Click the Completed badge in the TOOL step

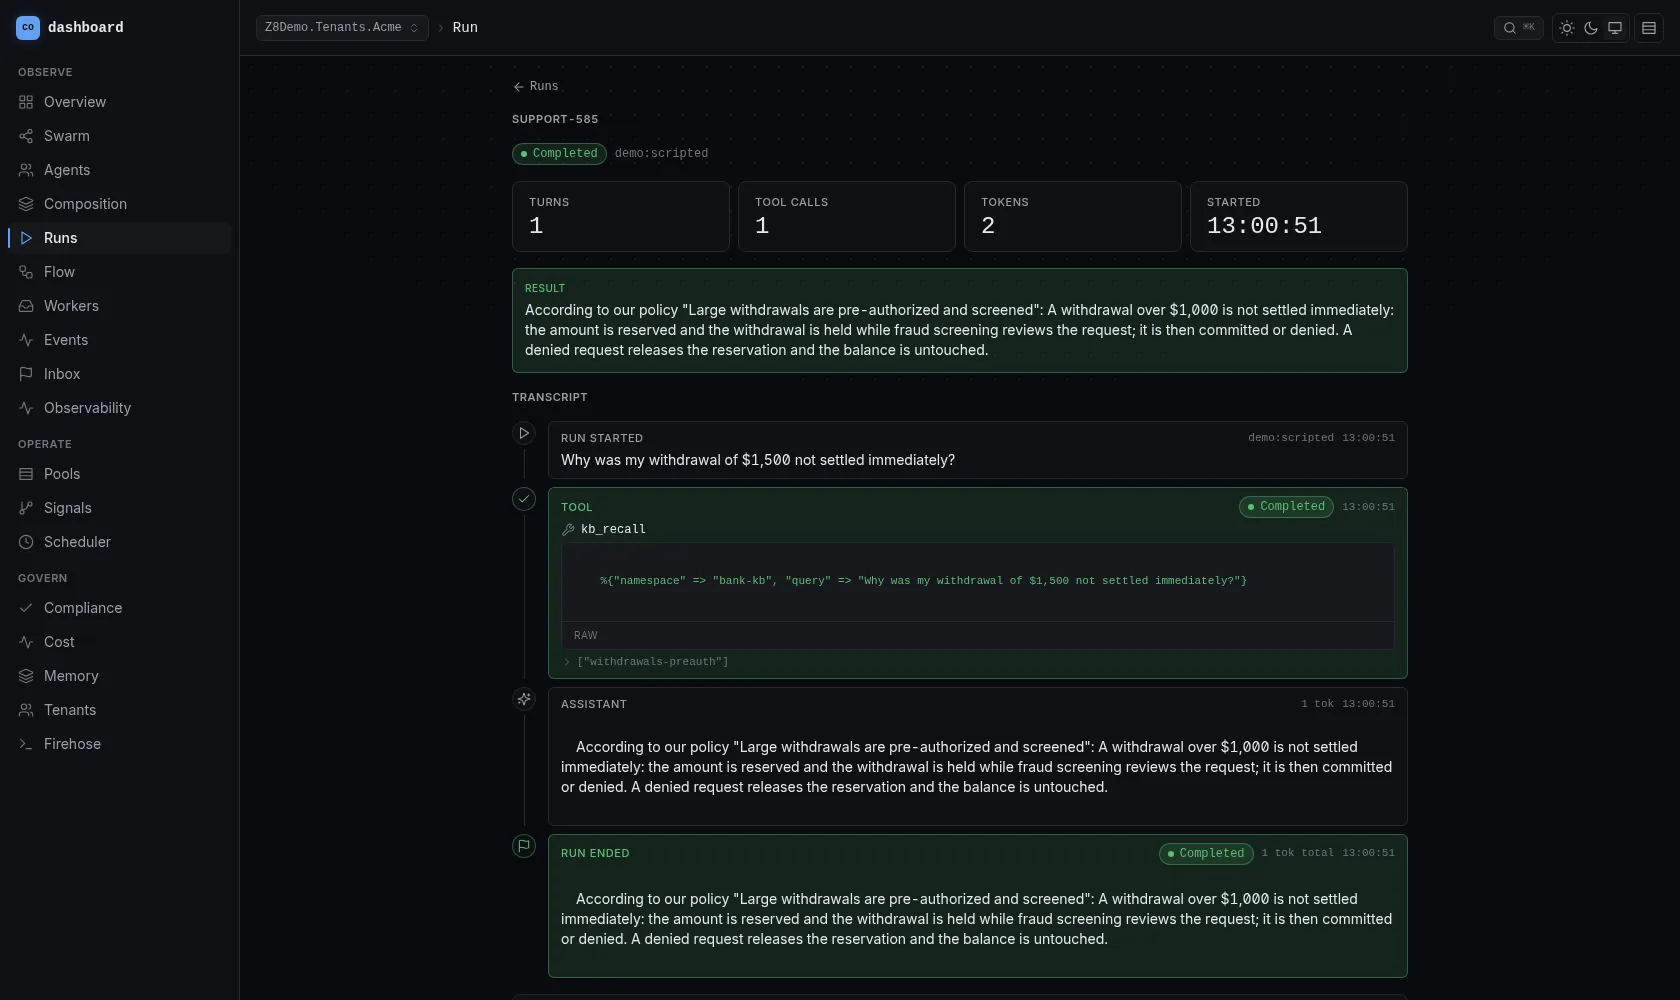[x=1286, y=507]
